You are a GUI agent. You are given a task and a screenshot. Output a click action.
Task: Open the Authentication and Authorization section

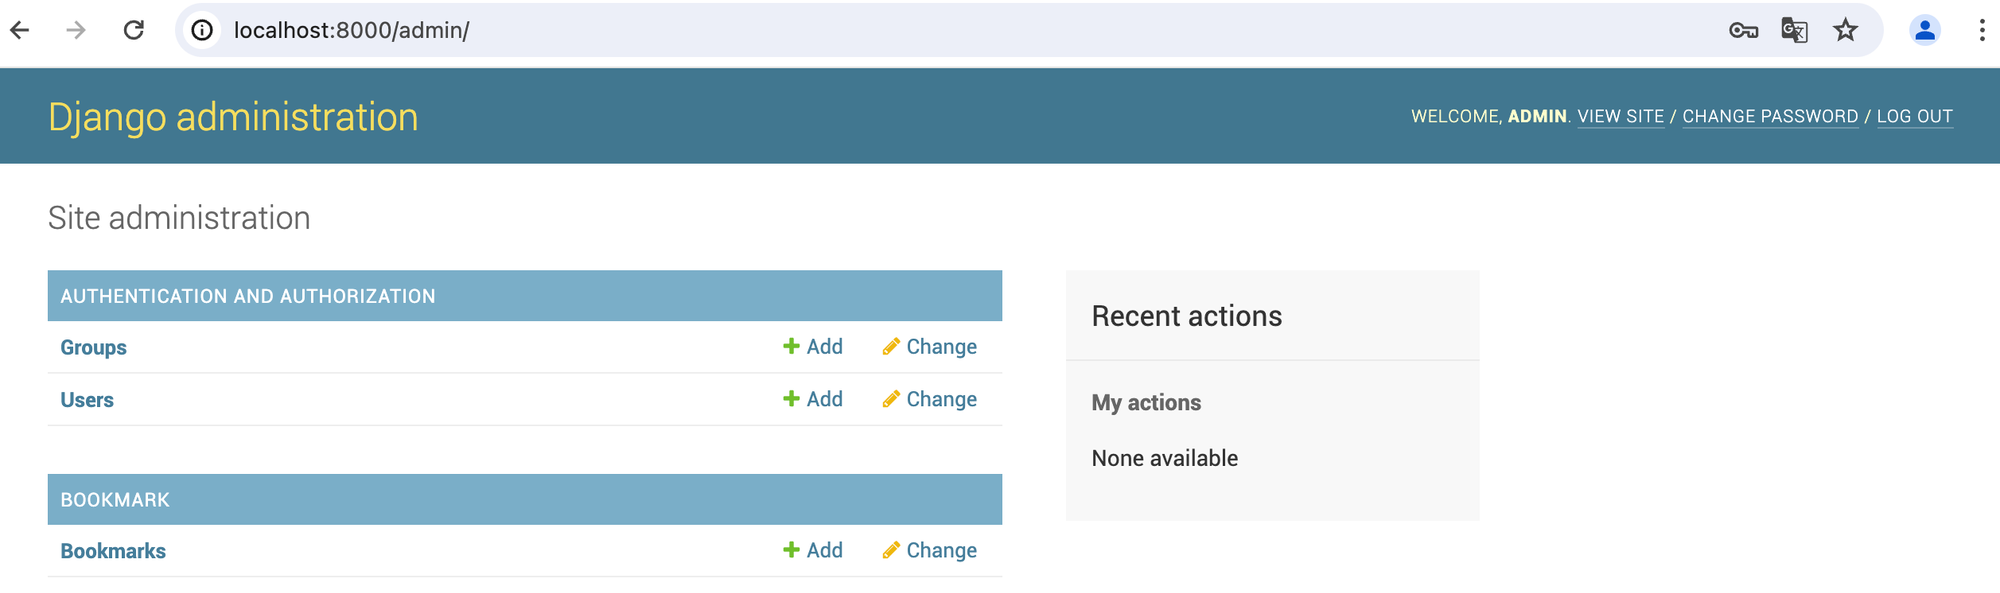point(248,296)
